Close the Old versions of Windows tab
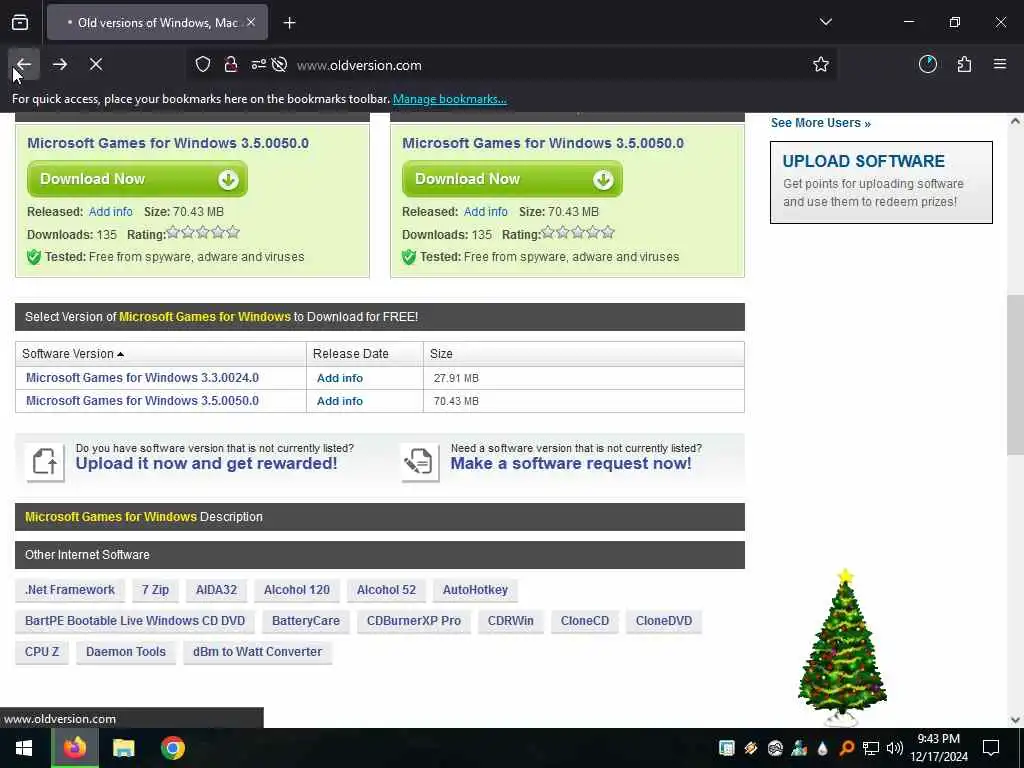This screenshot has width=1024, height=768. point(251,22)
